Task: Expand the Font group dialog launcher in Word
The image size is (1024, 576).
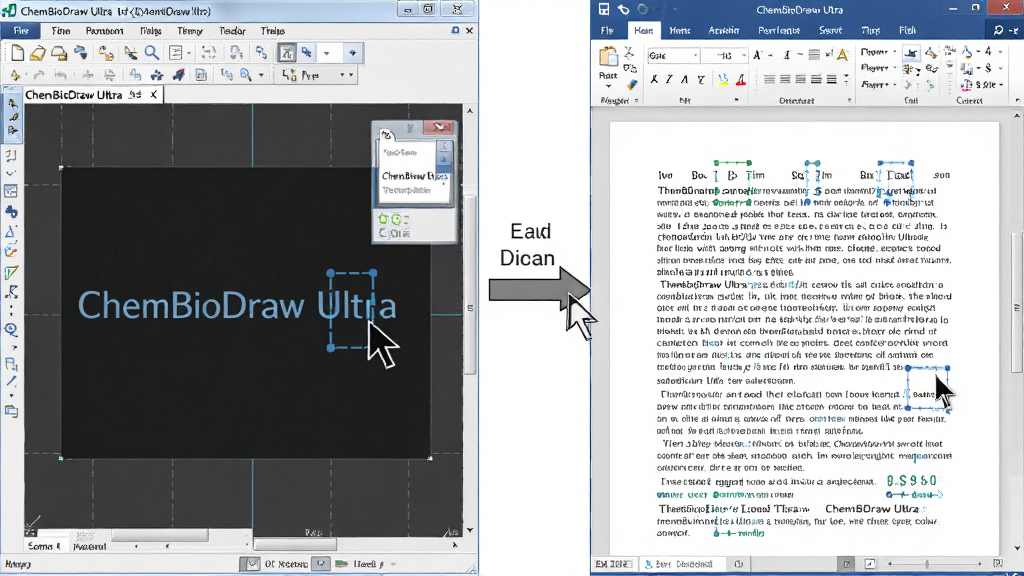Action: pyautogui.click(x=737, y=101)
